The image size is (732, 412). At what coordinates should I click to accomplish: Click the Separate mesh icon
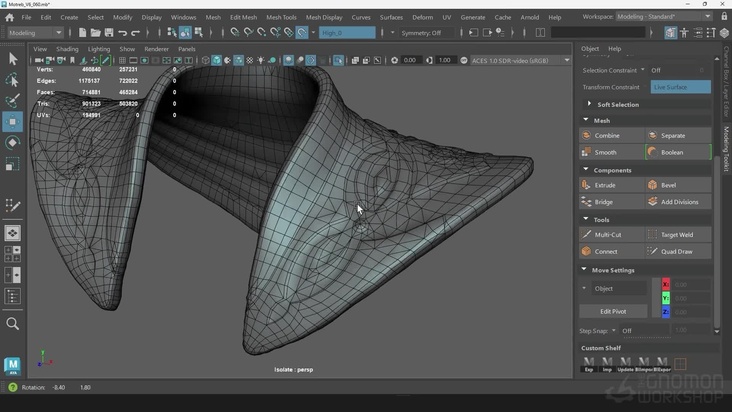653,135
